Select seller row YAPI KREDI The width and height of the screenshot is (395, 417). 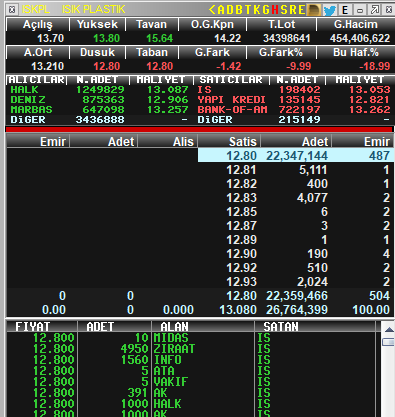(294, 100)
